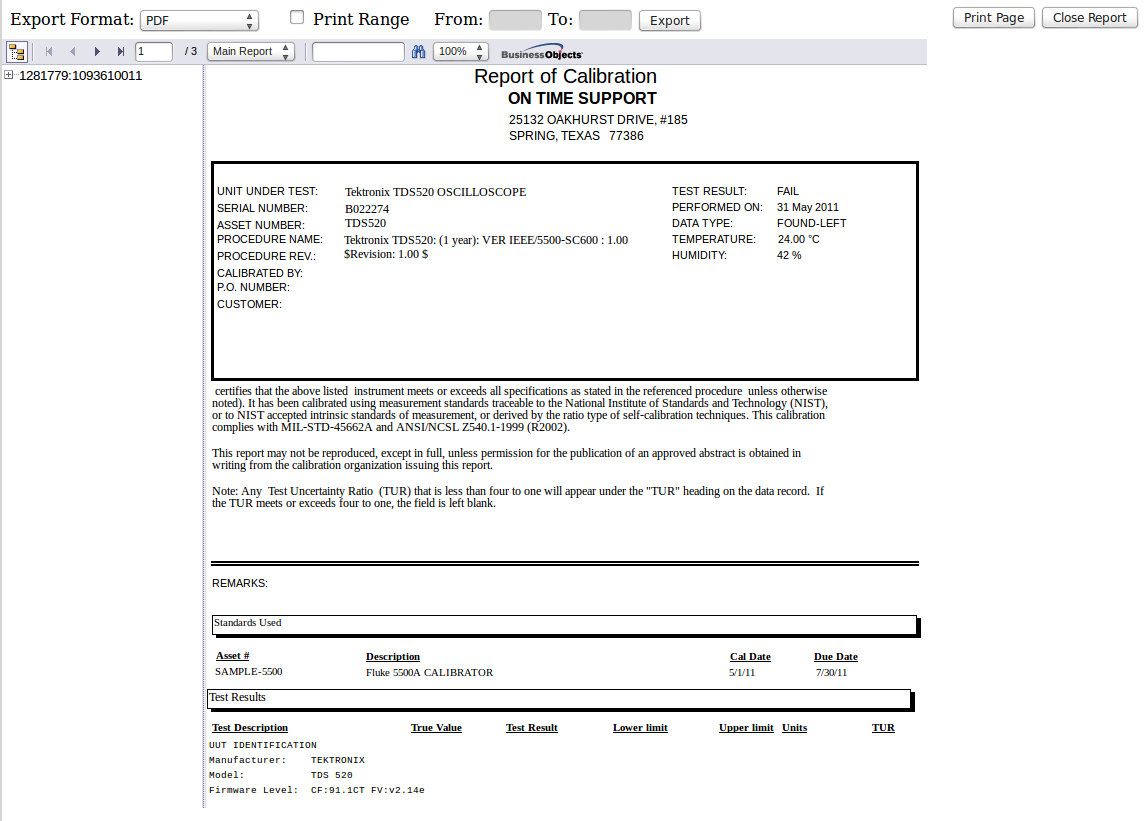Click the binoculars search icon
The height and width of the screenshot is (821, 1145).
tap(418, 51)
